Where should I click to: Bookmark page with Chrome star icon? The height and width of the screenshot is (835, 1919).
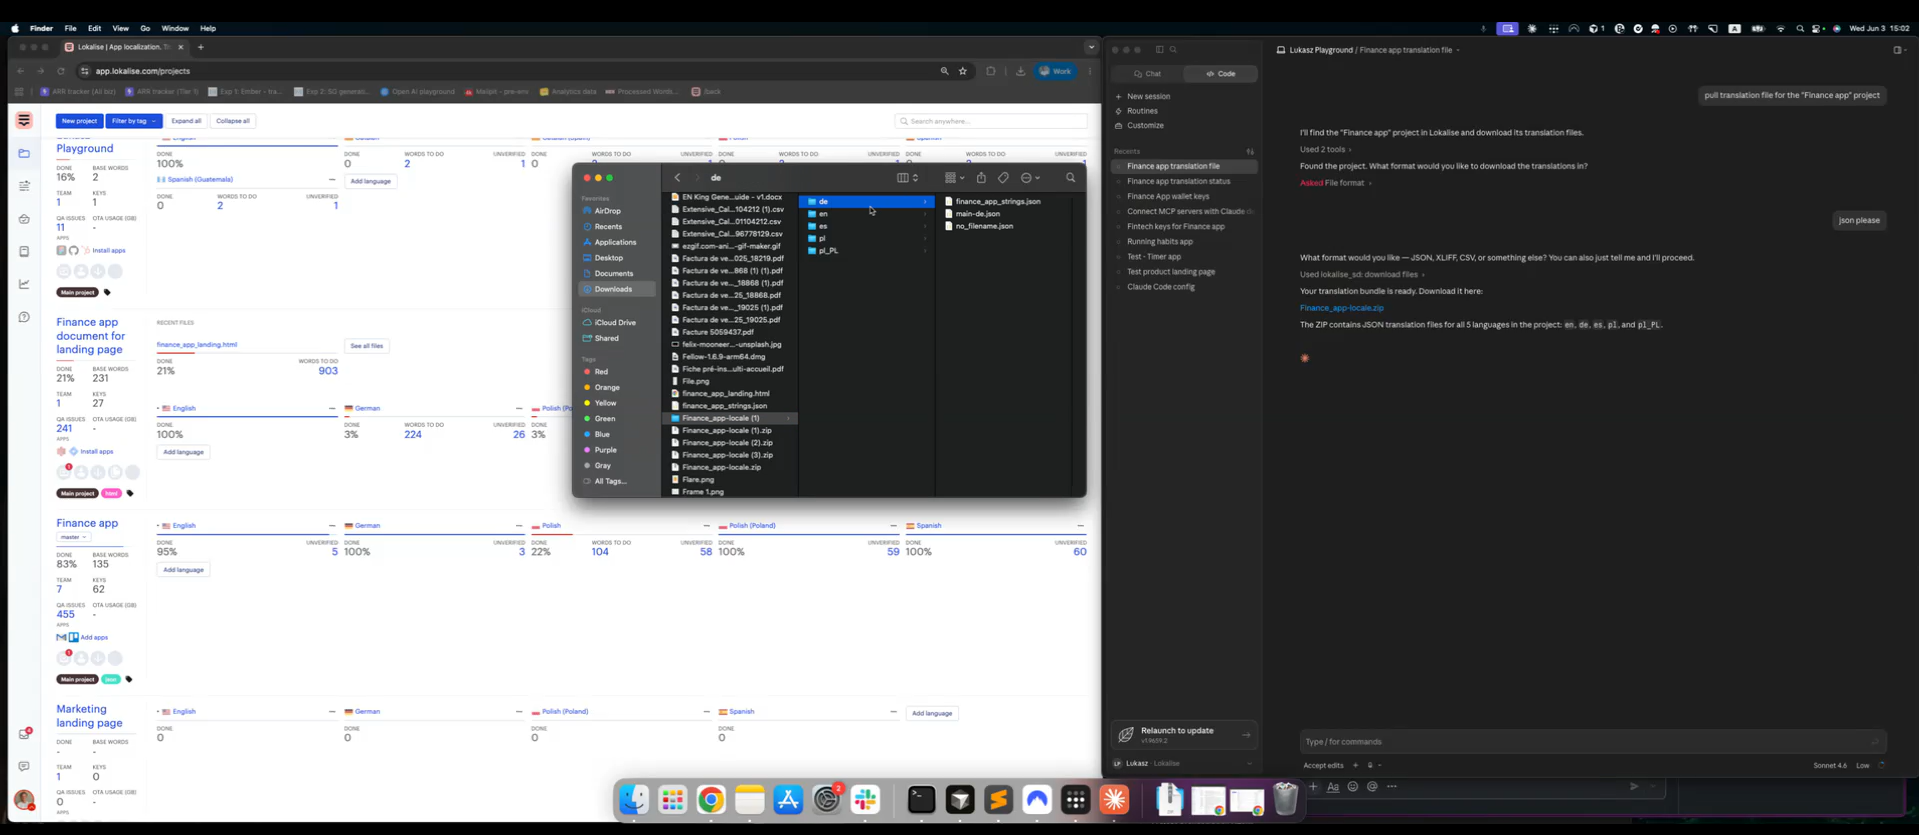click(963, 71)
